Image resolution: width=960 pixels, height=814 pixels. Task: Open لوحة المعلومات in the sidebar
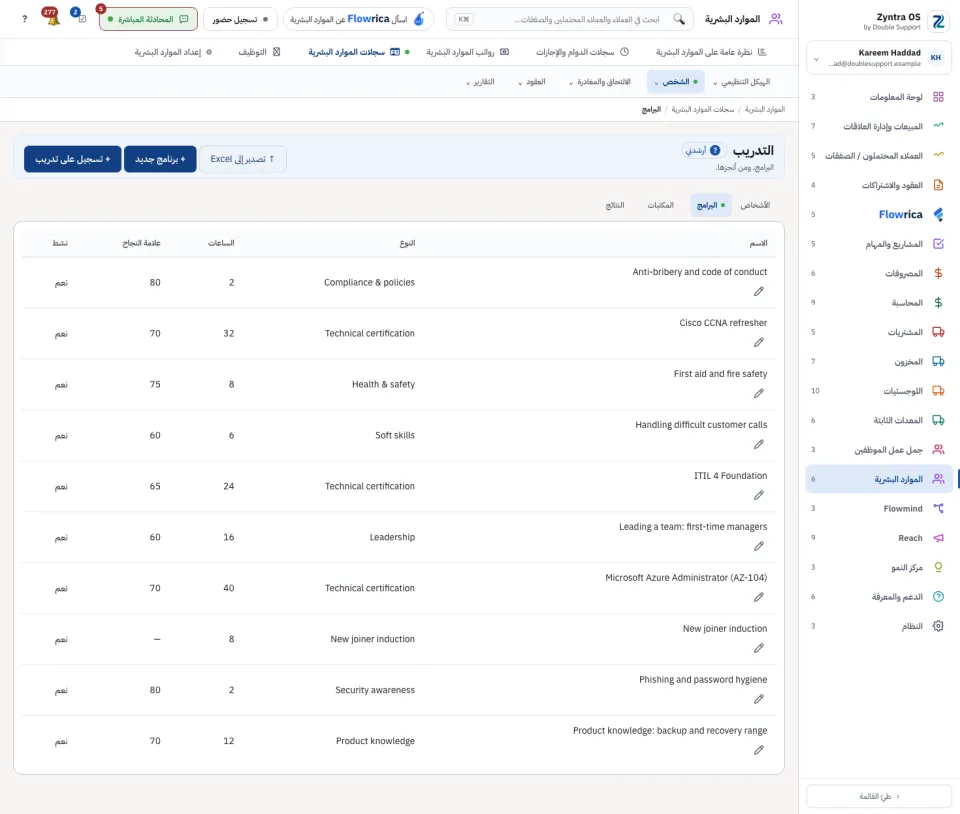point(878,97)
